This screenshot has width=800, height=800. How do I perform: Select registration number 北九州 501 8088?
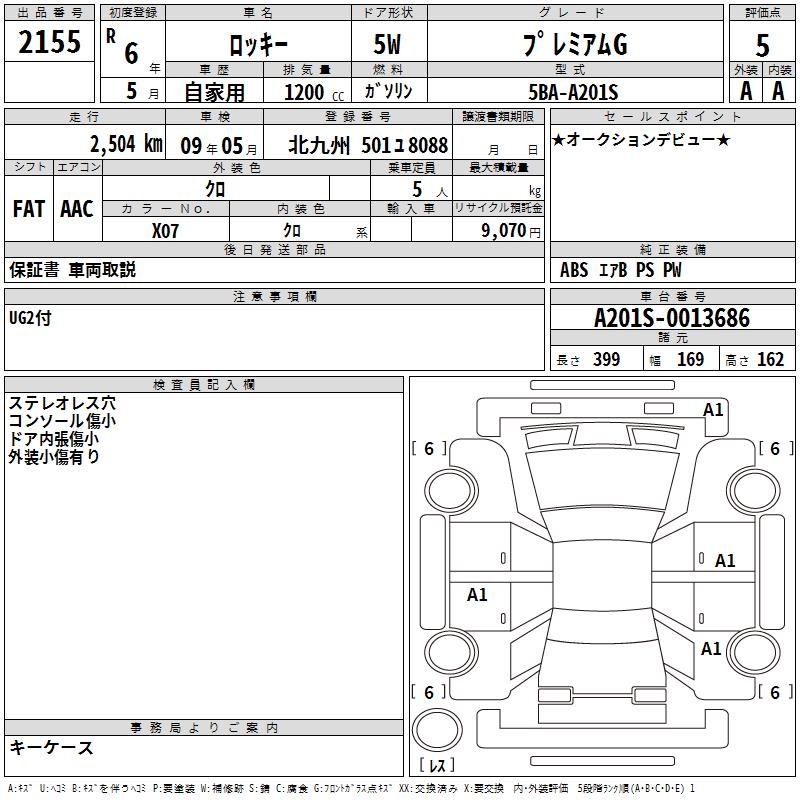click(368, 145)
